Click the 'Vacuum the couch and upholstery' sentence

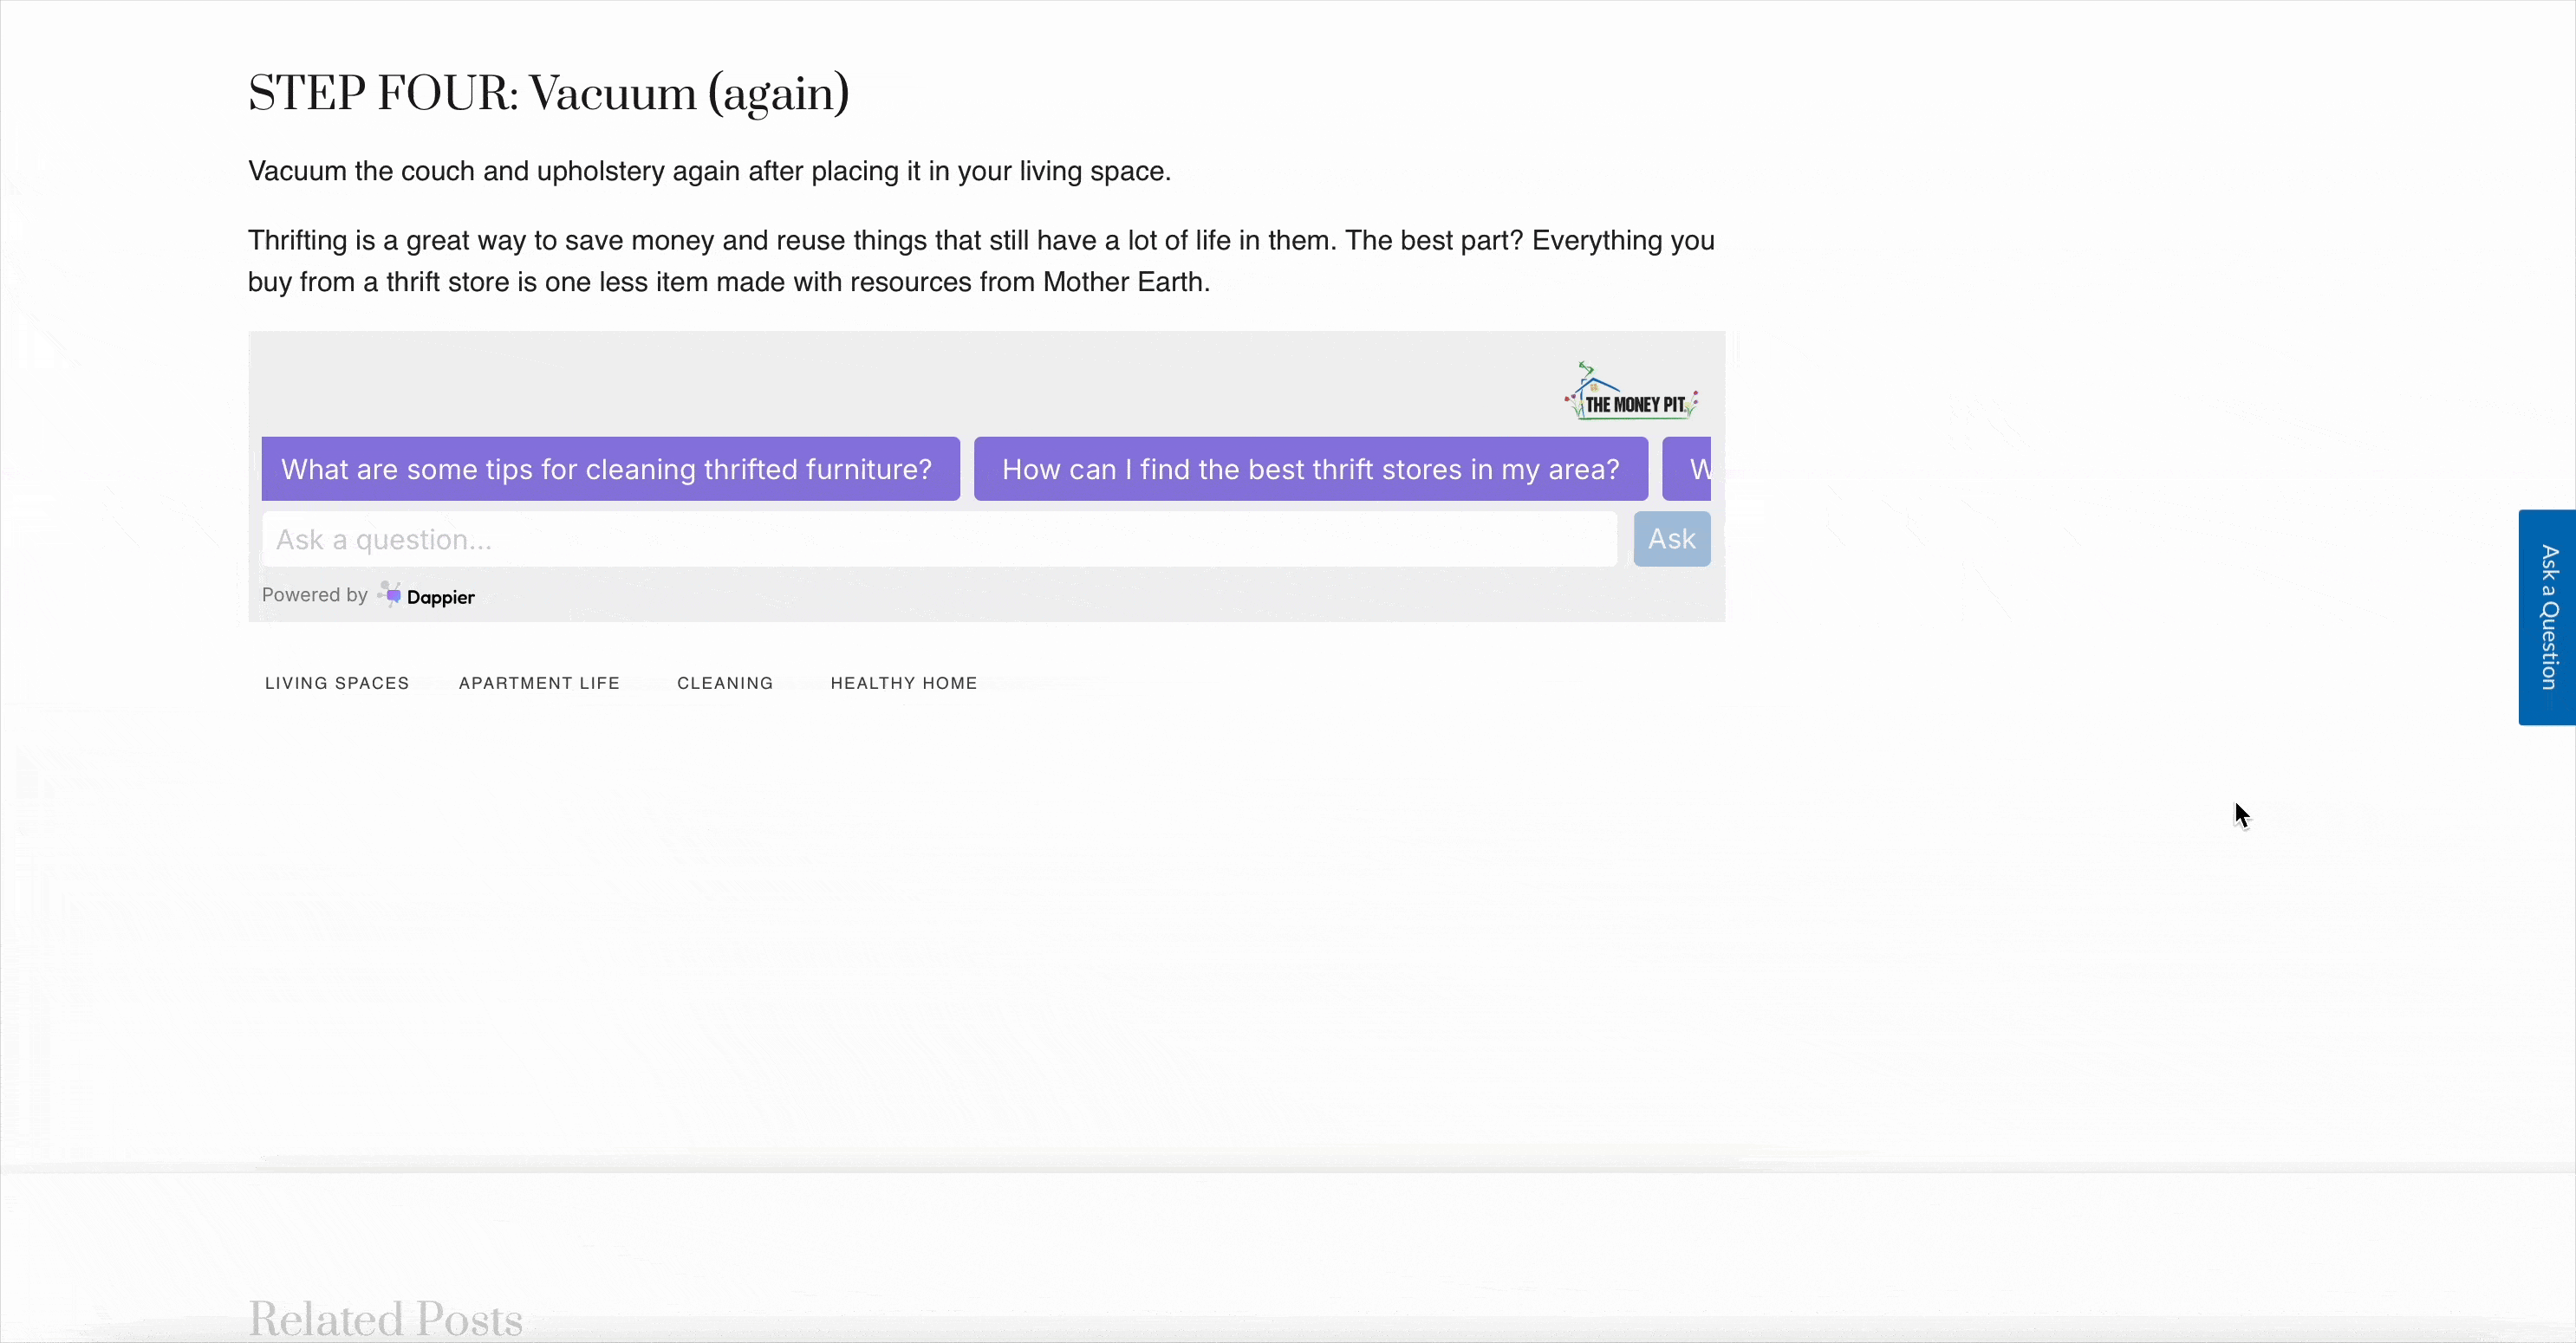tap(709, 171)
